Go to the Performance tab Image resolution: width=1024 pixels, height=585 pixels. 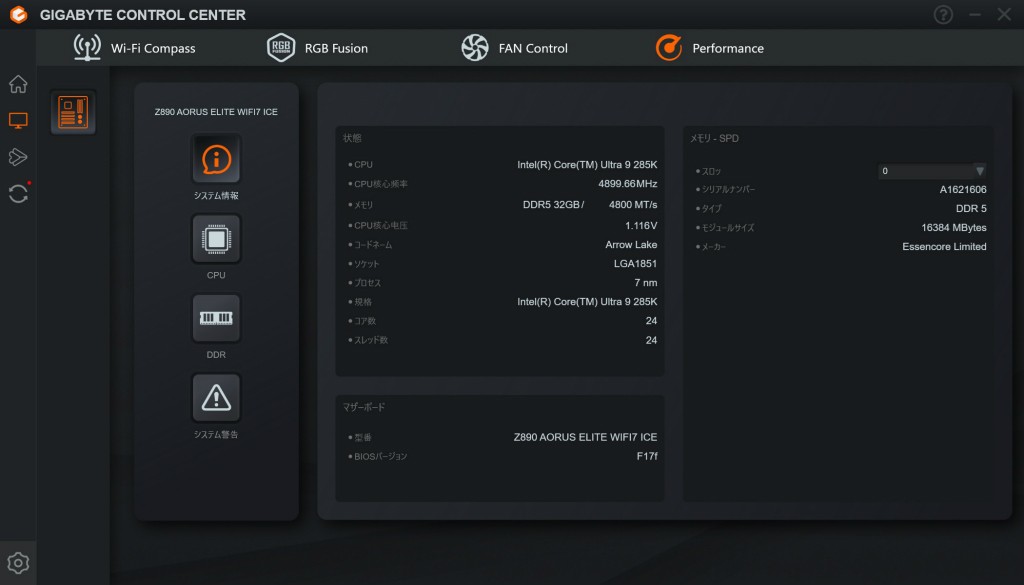pos(710,48)
